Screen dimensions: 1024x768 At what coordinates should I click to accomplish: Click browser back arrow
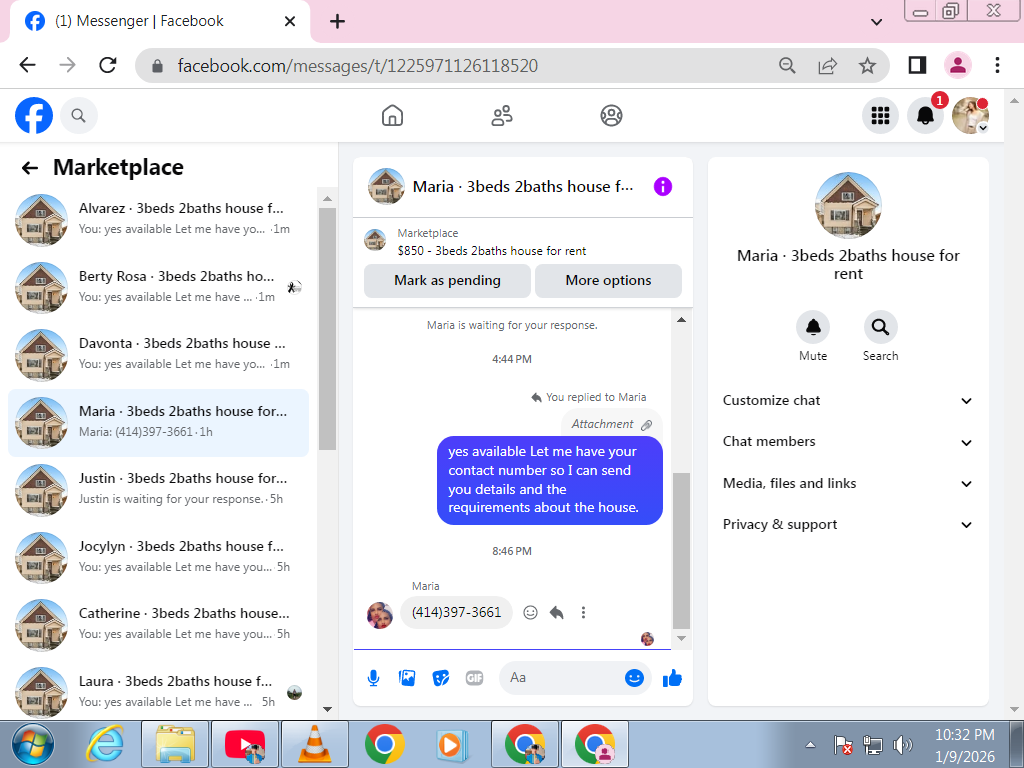pyautogui.click(x=27, y=65)
